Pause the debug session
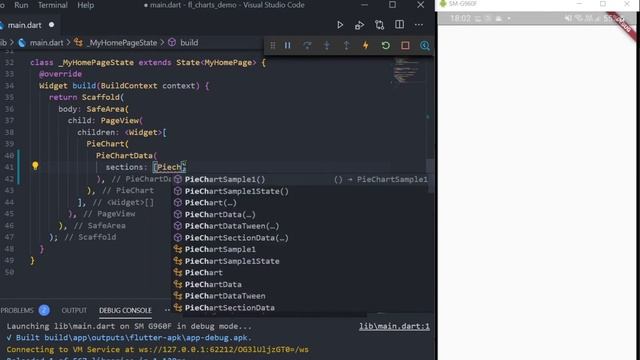Viewport: 640px width, 360px height. point(288,45)
